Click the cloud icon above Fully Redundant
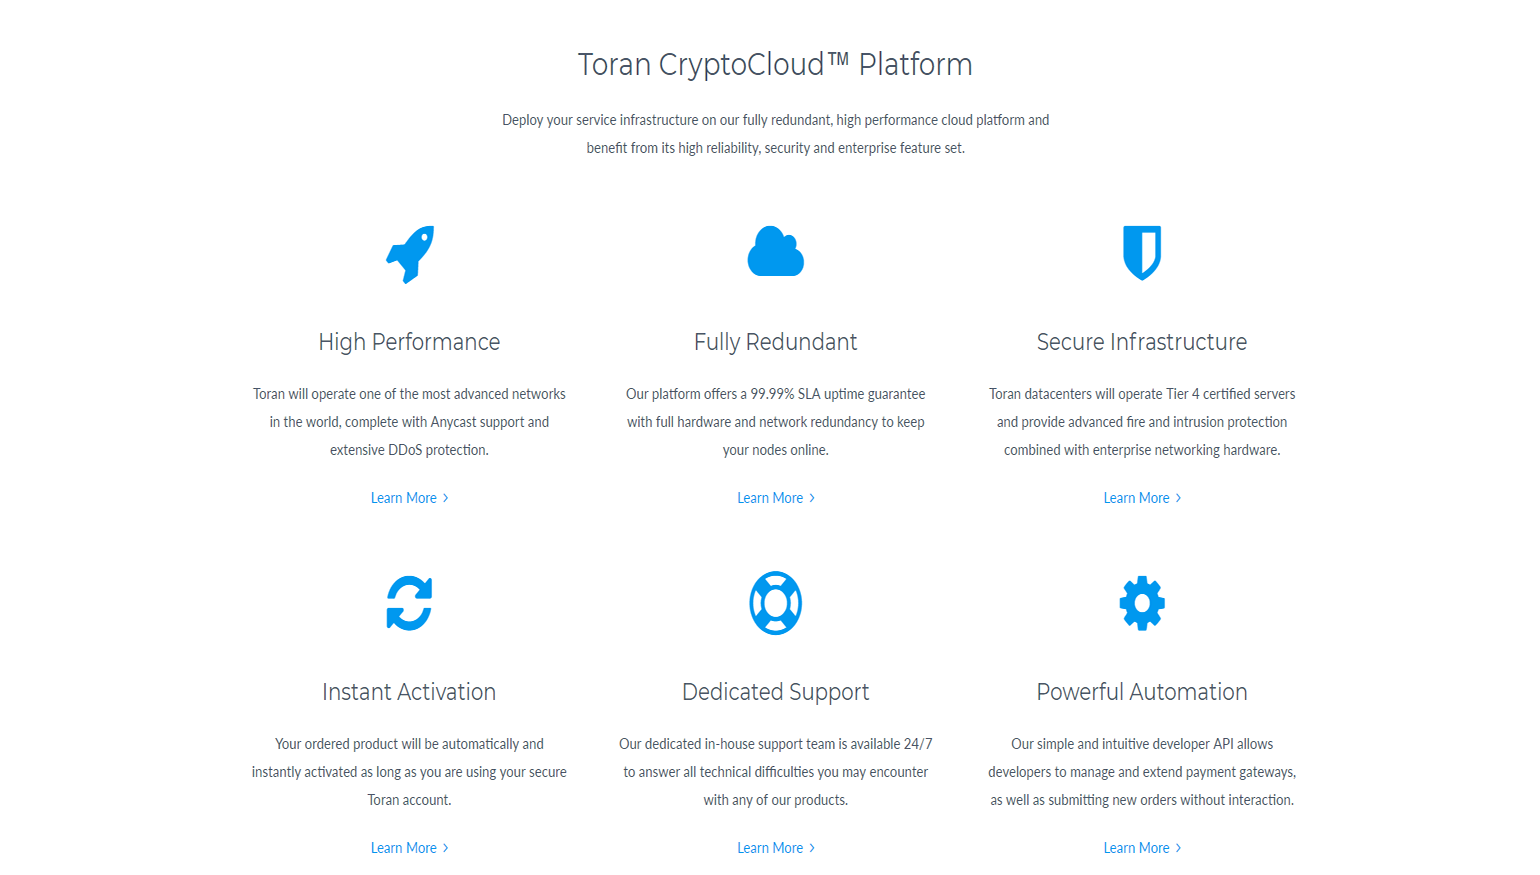Image resolution: width=1540 pixels, height=875 pixels. 776,251
